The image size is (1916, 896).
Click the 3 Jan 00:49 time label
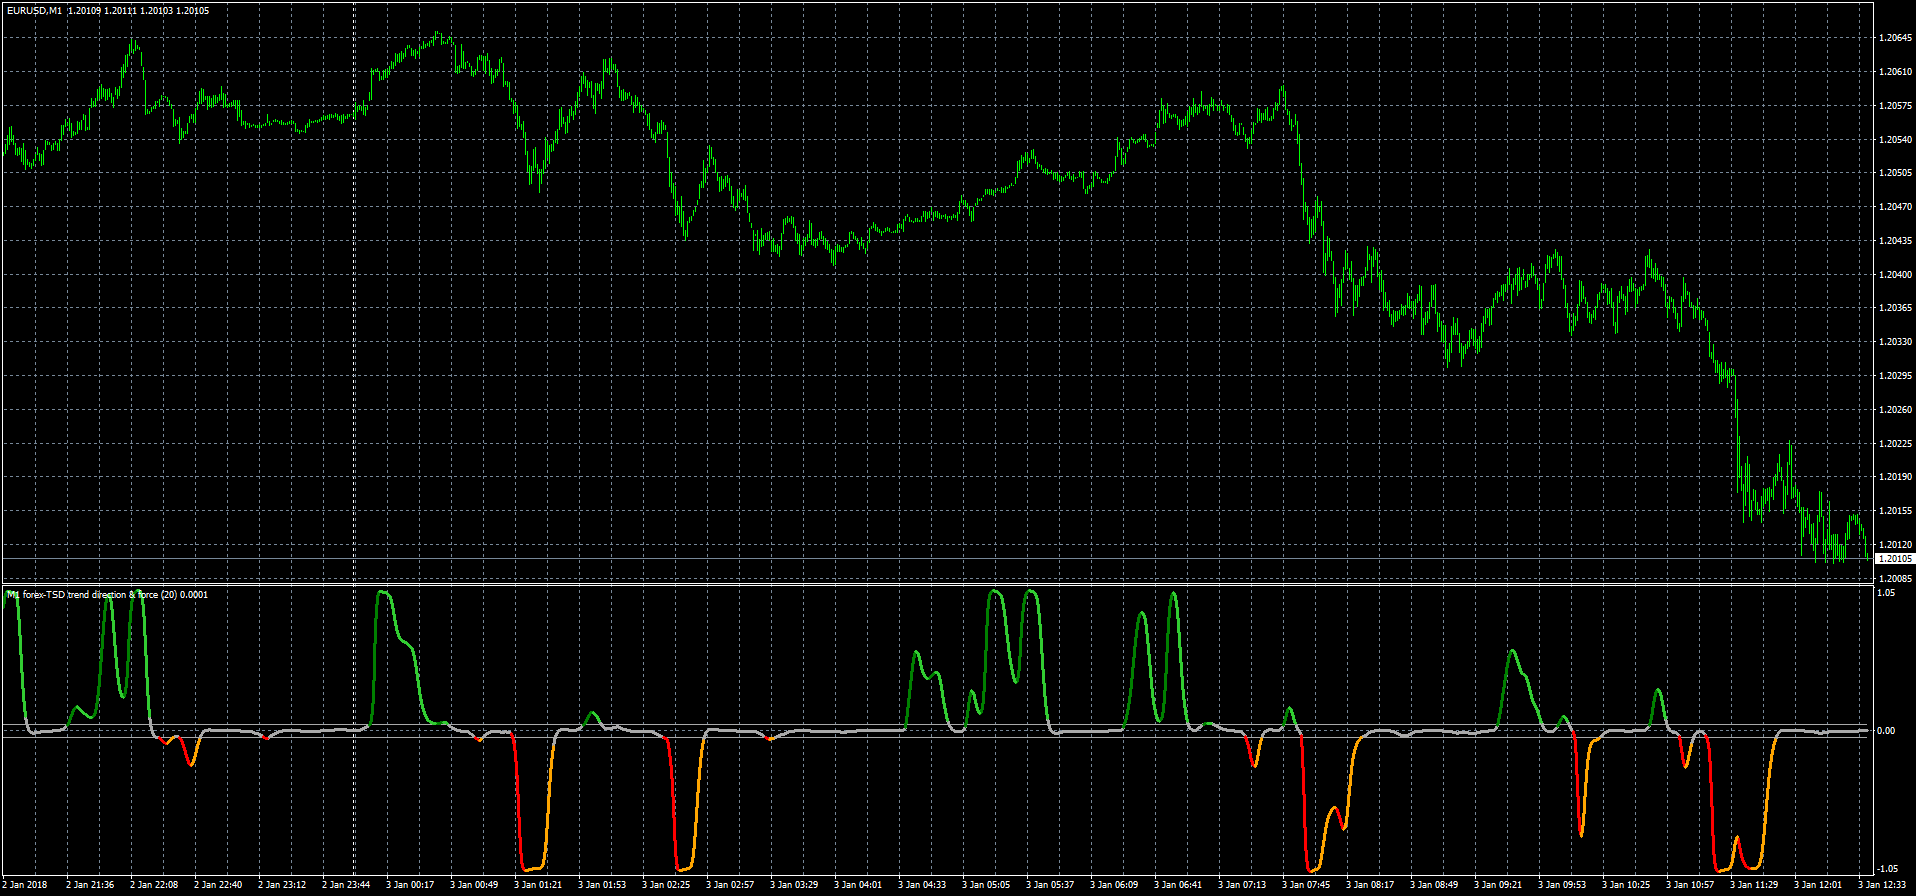474,885
